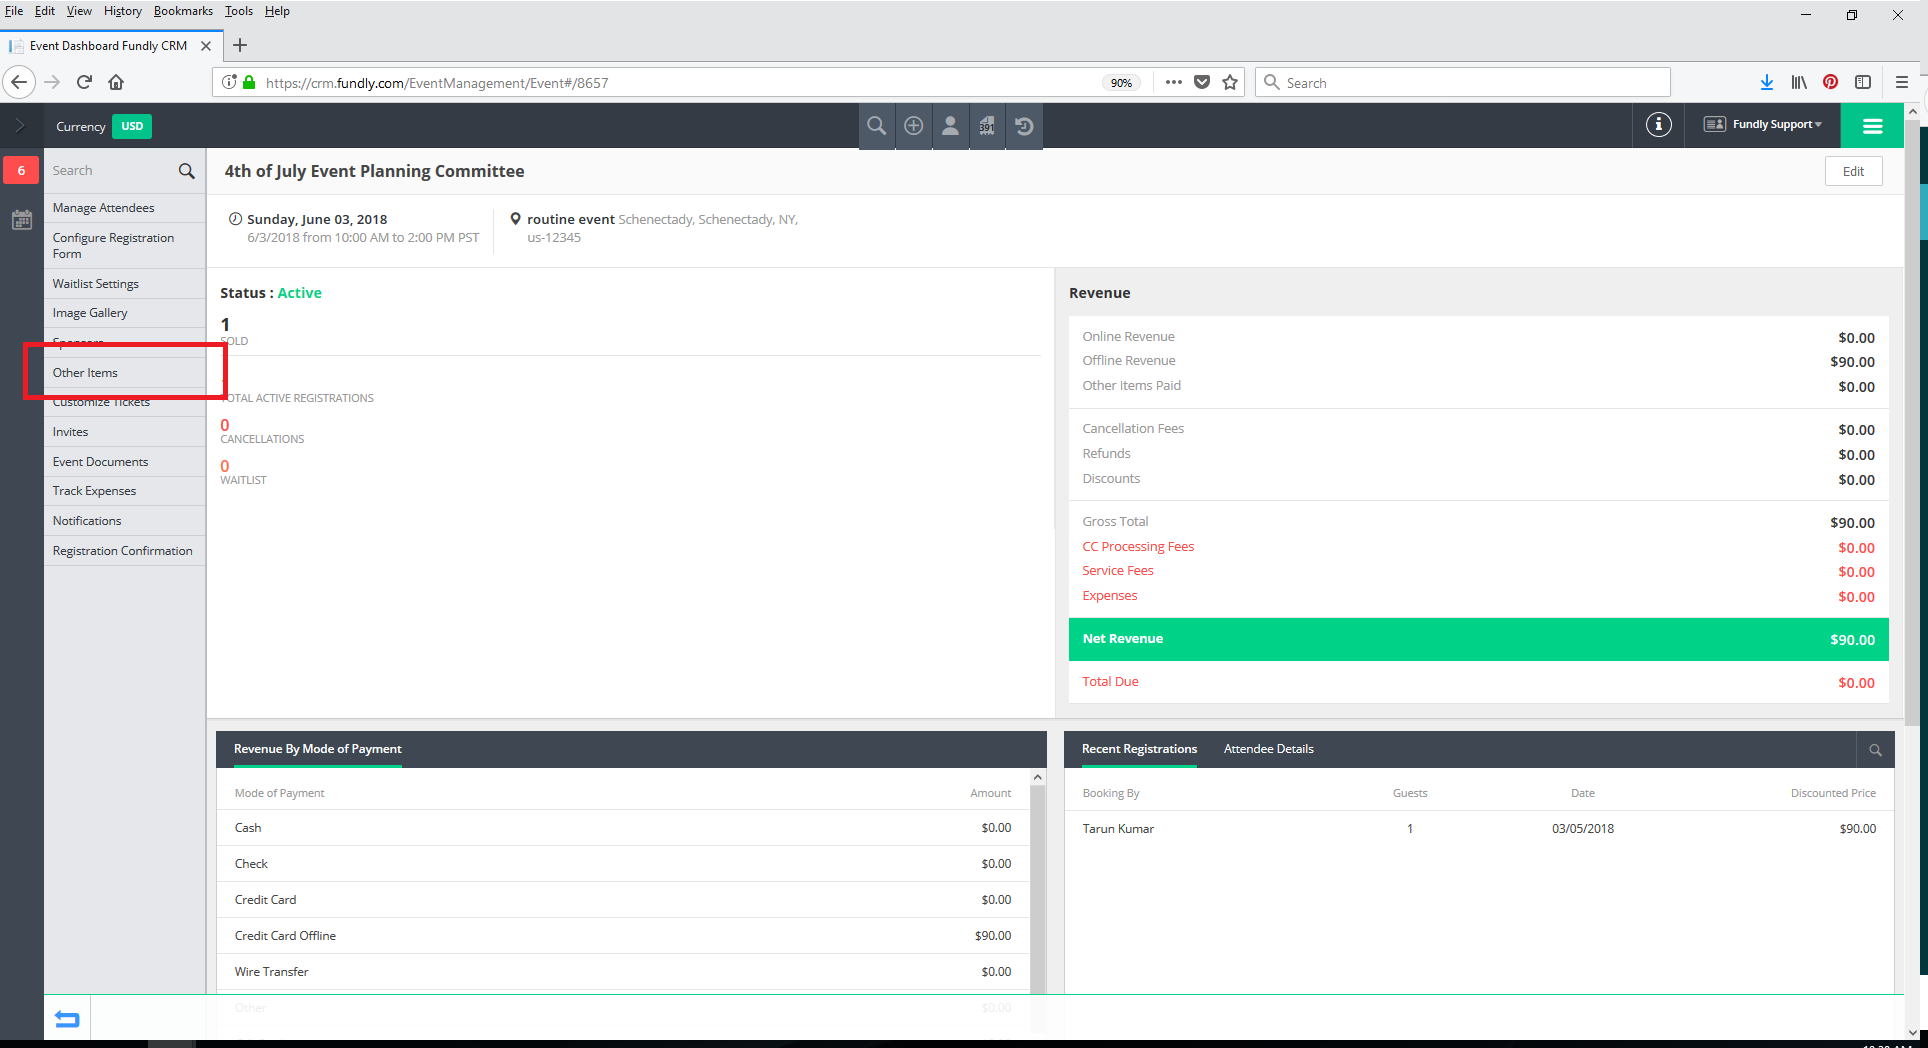
Task: Open the Help menu
Action: 277,11
